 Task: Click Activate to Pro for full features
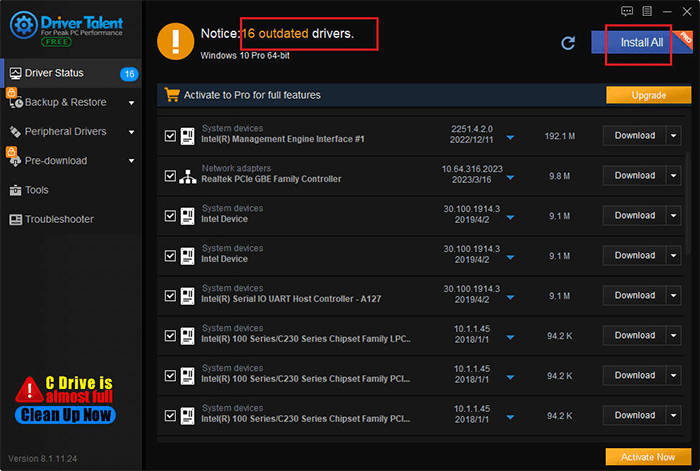coord(252,95)
